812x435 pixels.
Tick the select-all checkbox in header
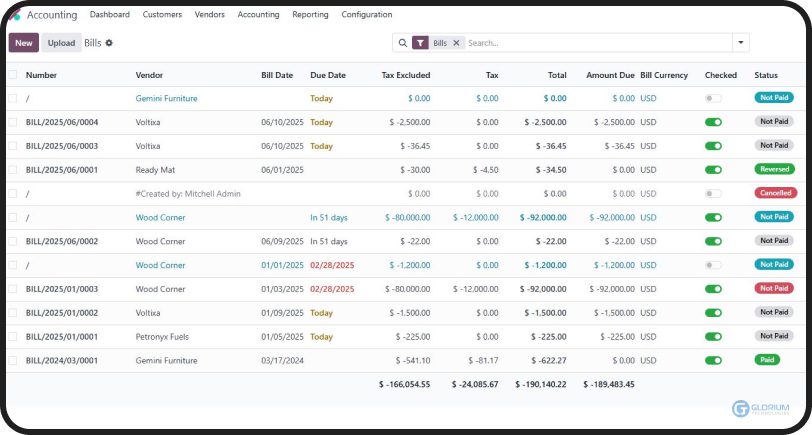(x=13, y=75)
